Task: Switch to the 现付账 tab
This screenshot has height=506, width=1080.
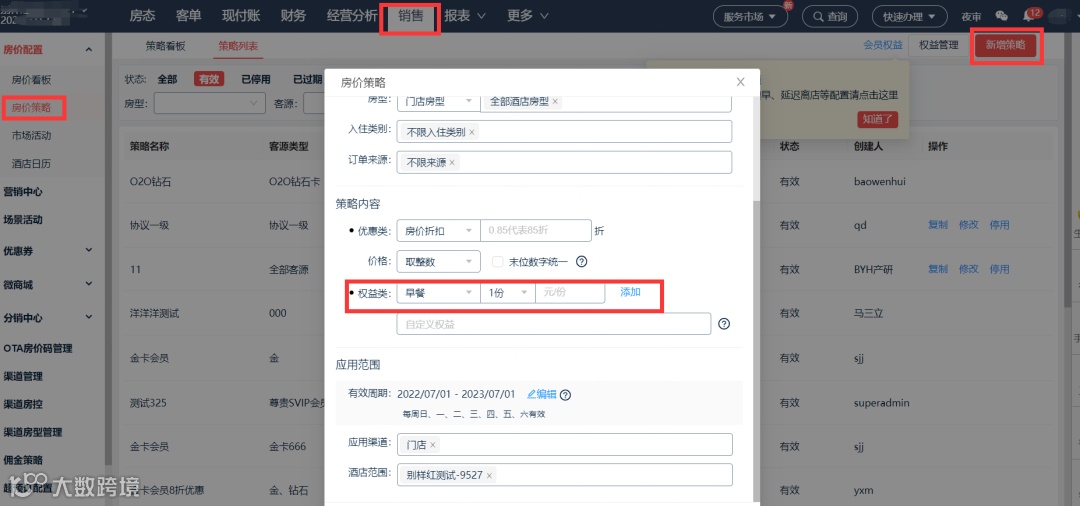Action: pos(242,15)
